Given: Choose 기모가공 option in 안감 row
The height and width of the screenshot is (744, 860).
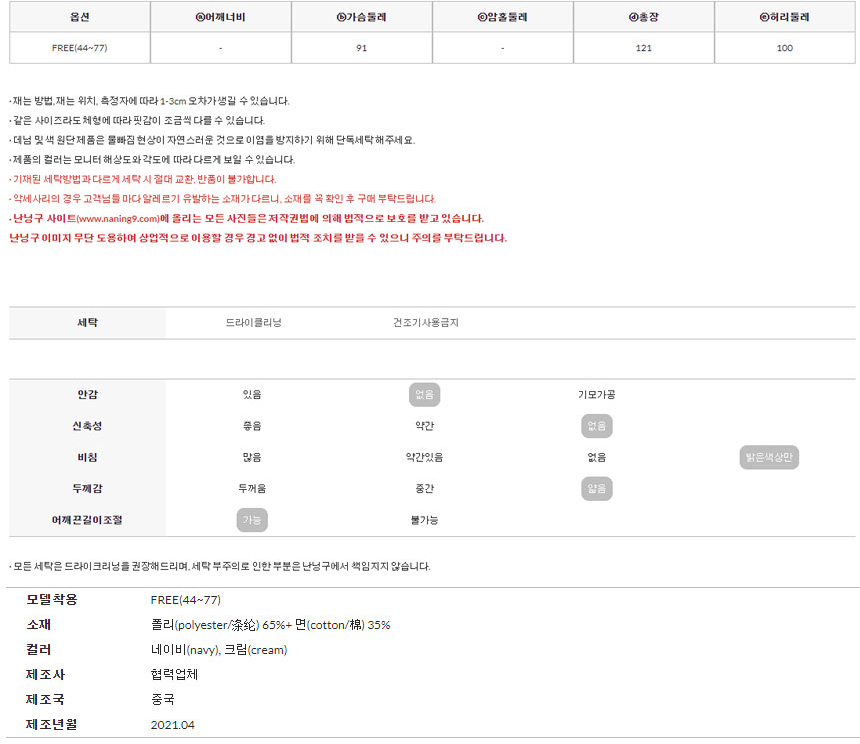Looking at the screenshot, I should [597, 395].
